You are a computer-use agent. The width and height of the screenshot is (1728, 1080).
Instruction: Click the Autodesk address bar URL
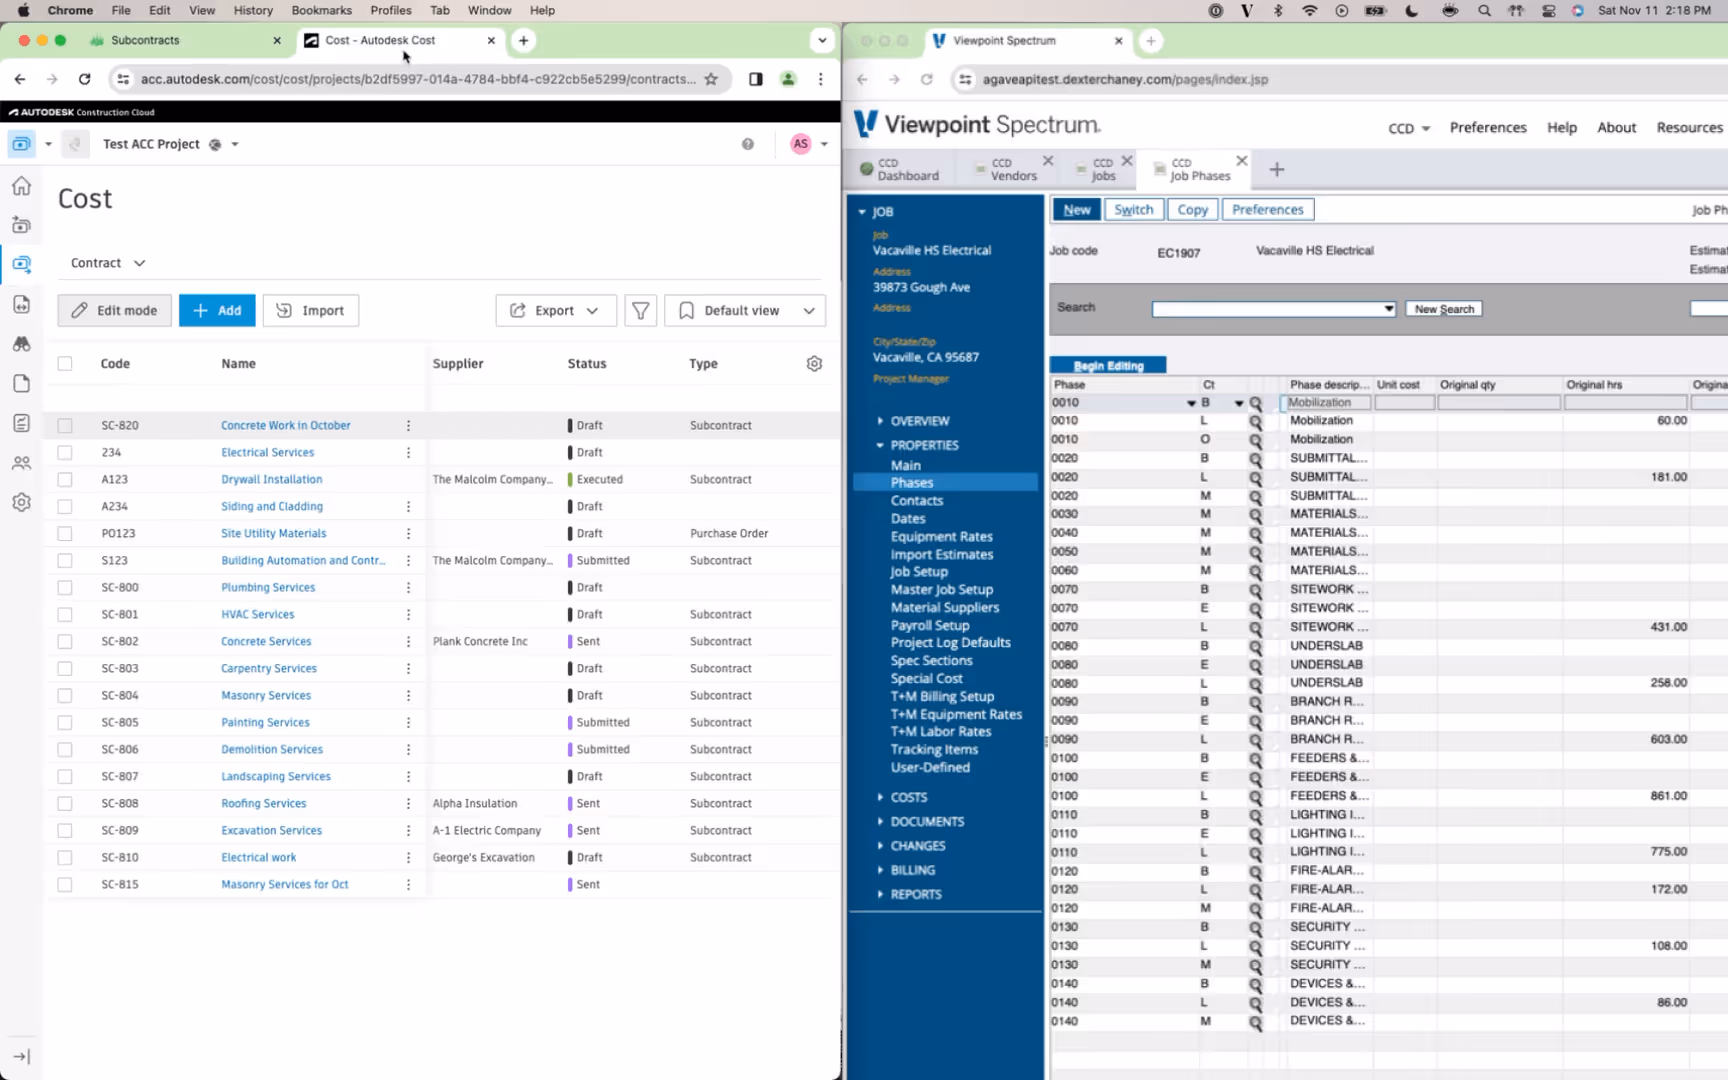click(418, 79)
